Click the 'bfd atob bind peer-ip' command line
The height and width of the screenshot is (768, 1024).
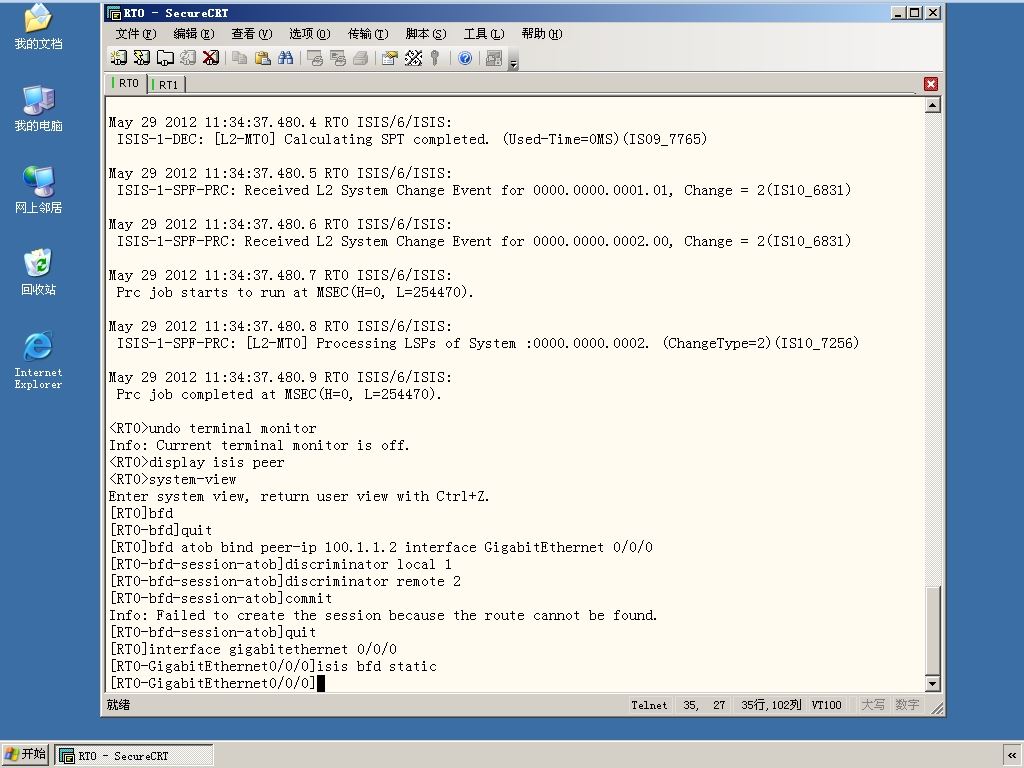(381, 547)
